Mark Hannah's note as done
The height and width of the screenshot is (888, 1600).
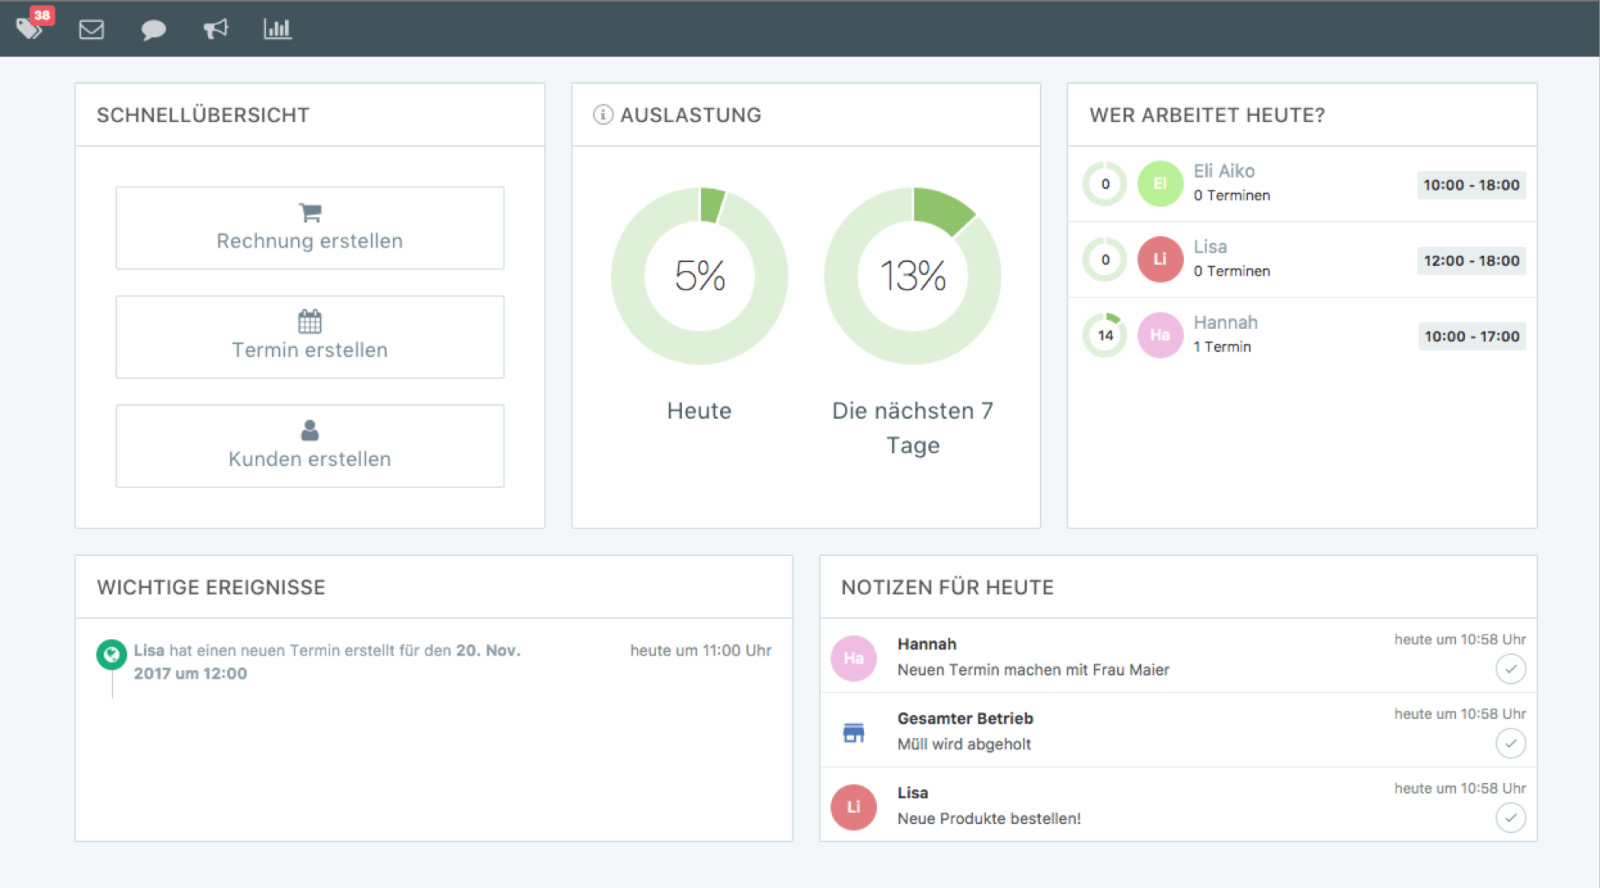point(1511,669)
